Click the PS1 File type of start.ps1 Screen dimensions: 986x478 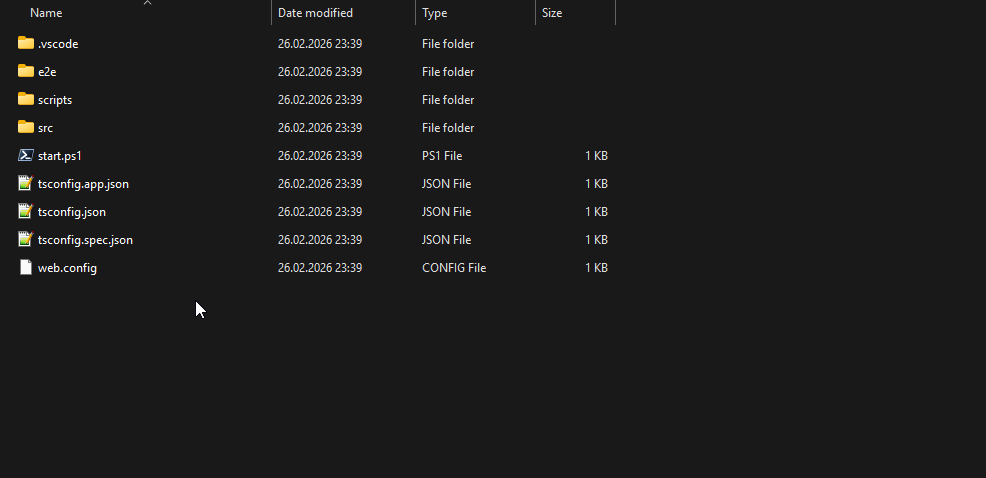coord(442,156)
